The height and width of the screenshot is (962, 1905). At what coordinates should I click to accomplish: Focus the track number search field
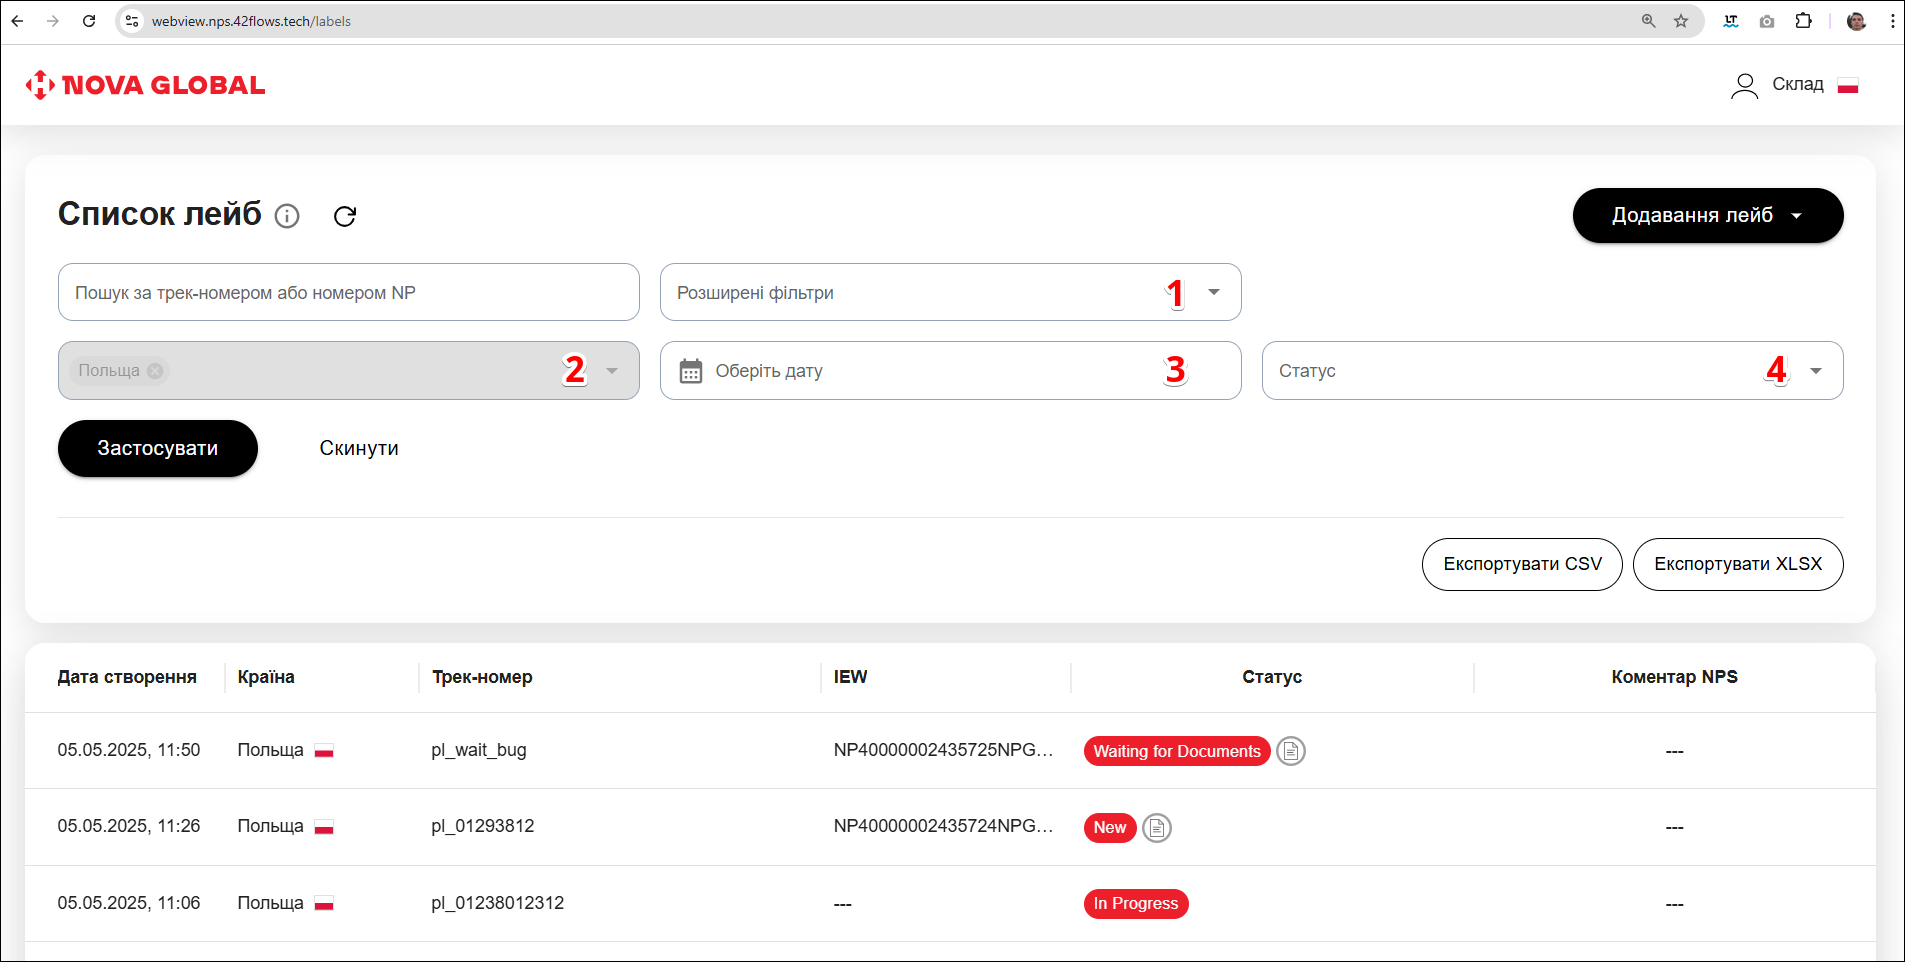[x=348, y=292]
